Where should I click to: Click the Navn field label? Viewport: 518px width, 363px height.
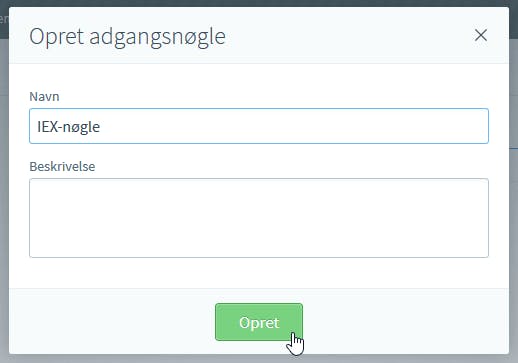point(44,97)
